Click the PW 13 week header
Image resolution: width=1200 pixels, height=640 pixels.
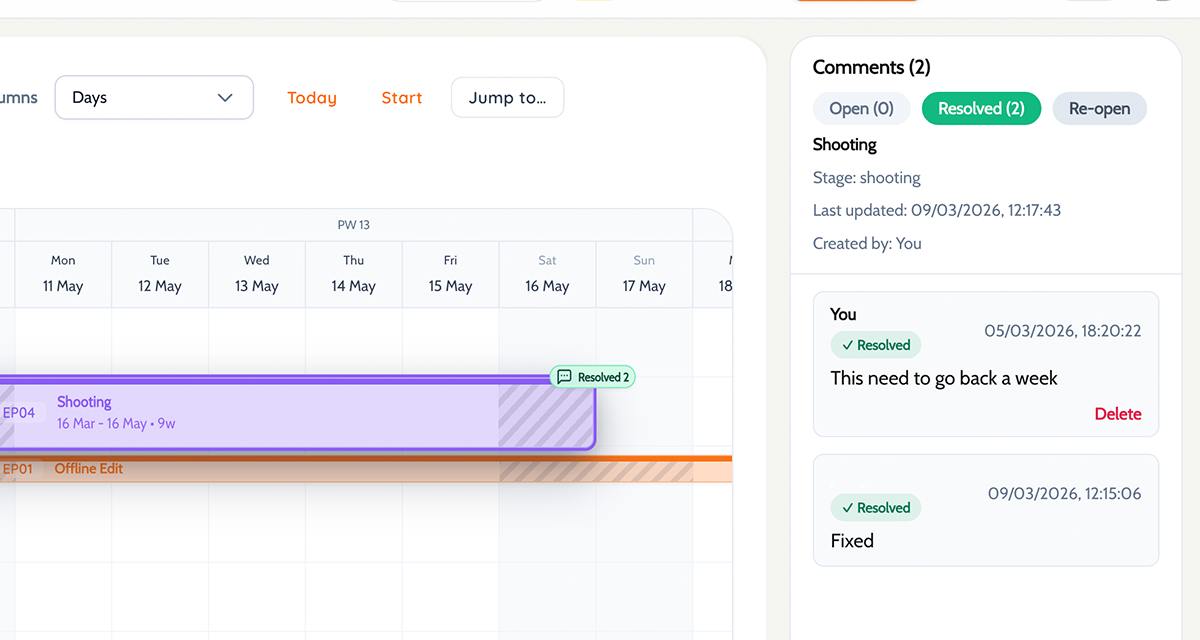coord(354,225)
